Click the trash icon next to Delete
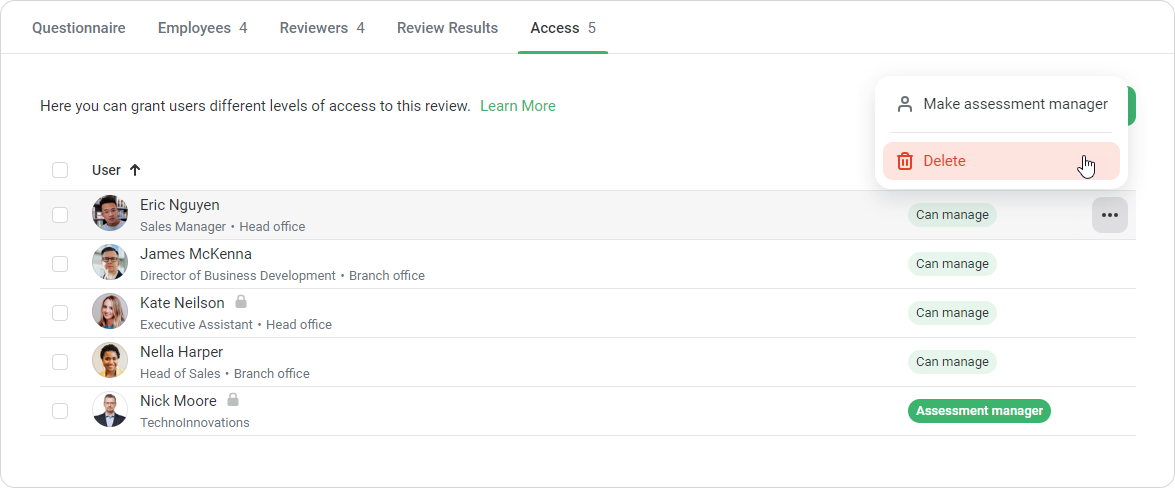Screen dimensions: 1175x488 coord(905,161)
